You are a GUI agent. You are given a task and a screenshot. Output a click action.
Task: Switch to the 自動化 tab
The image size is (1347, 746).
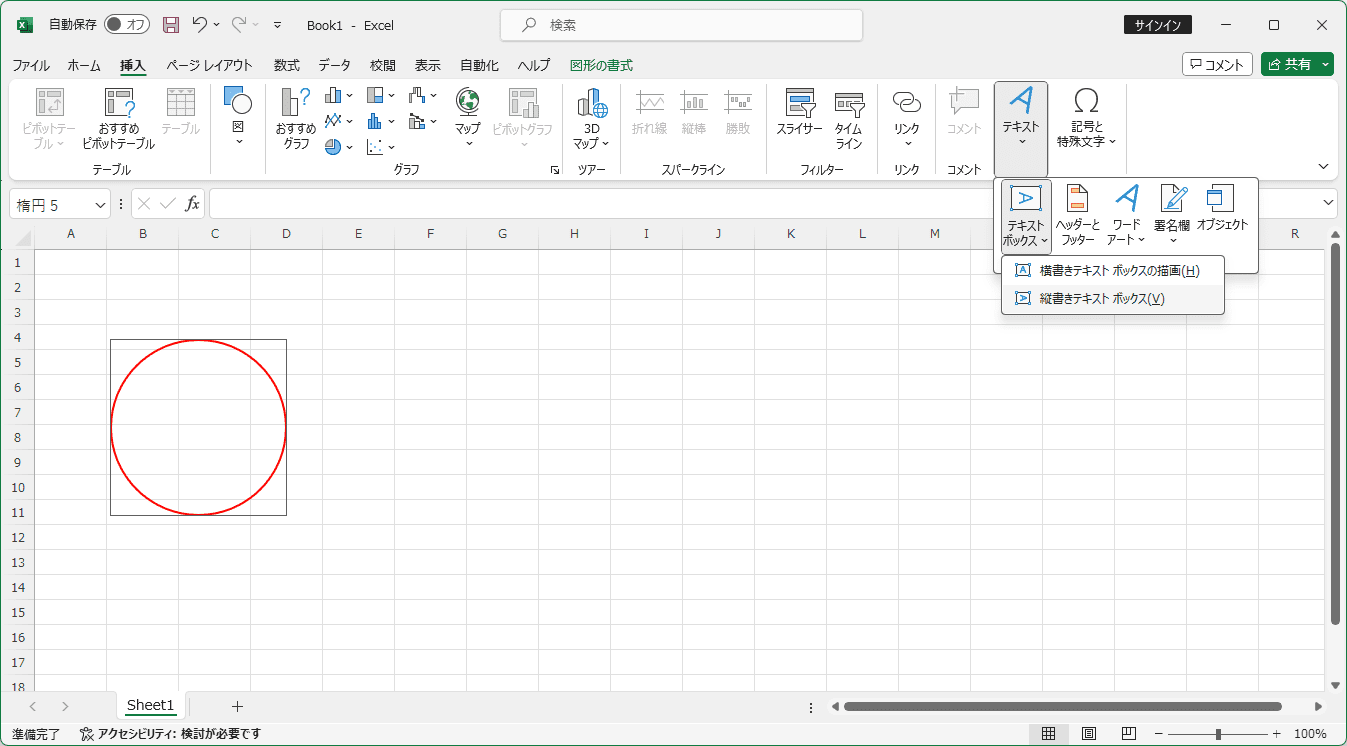pos(479,66)
